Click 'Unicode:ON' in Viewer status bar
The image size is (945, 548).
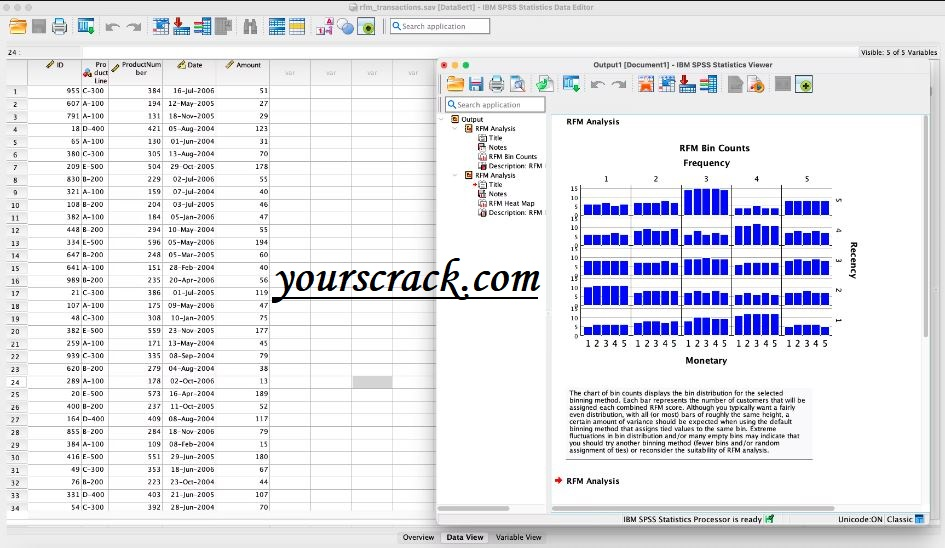pos(860,519)
